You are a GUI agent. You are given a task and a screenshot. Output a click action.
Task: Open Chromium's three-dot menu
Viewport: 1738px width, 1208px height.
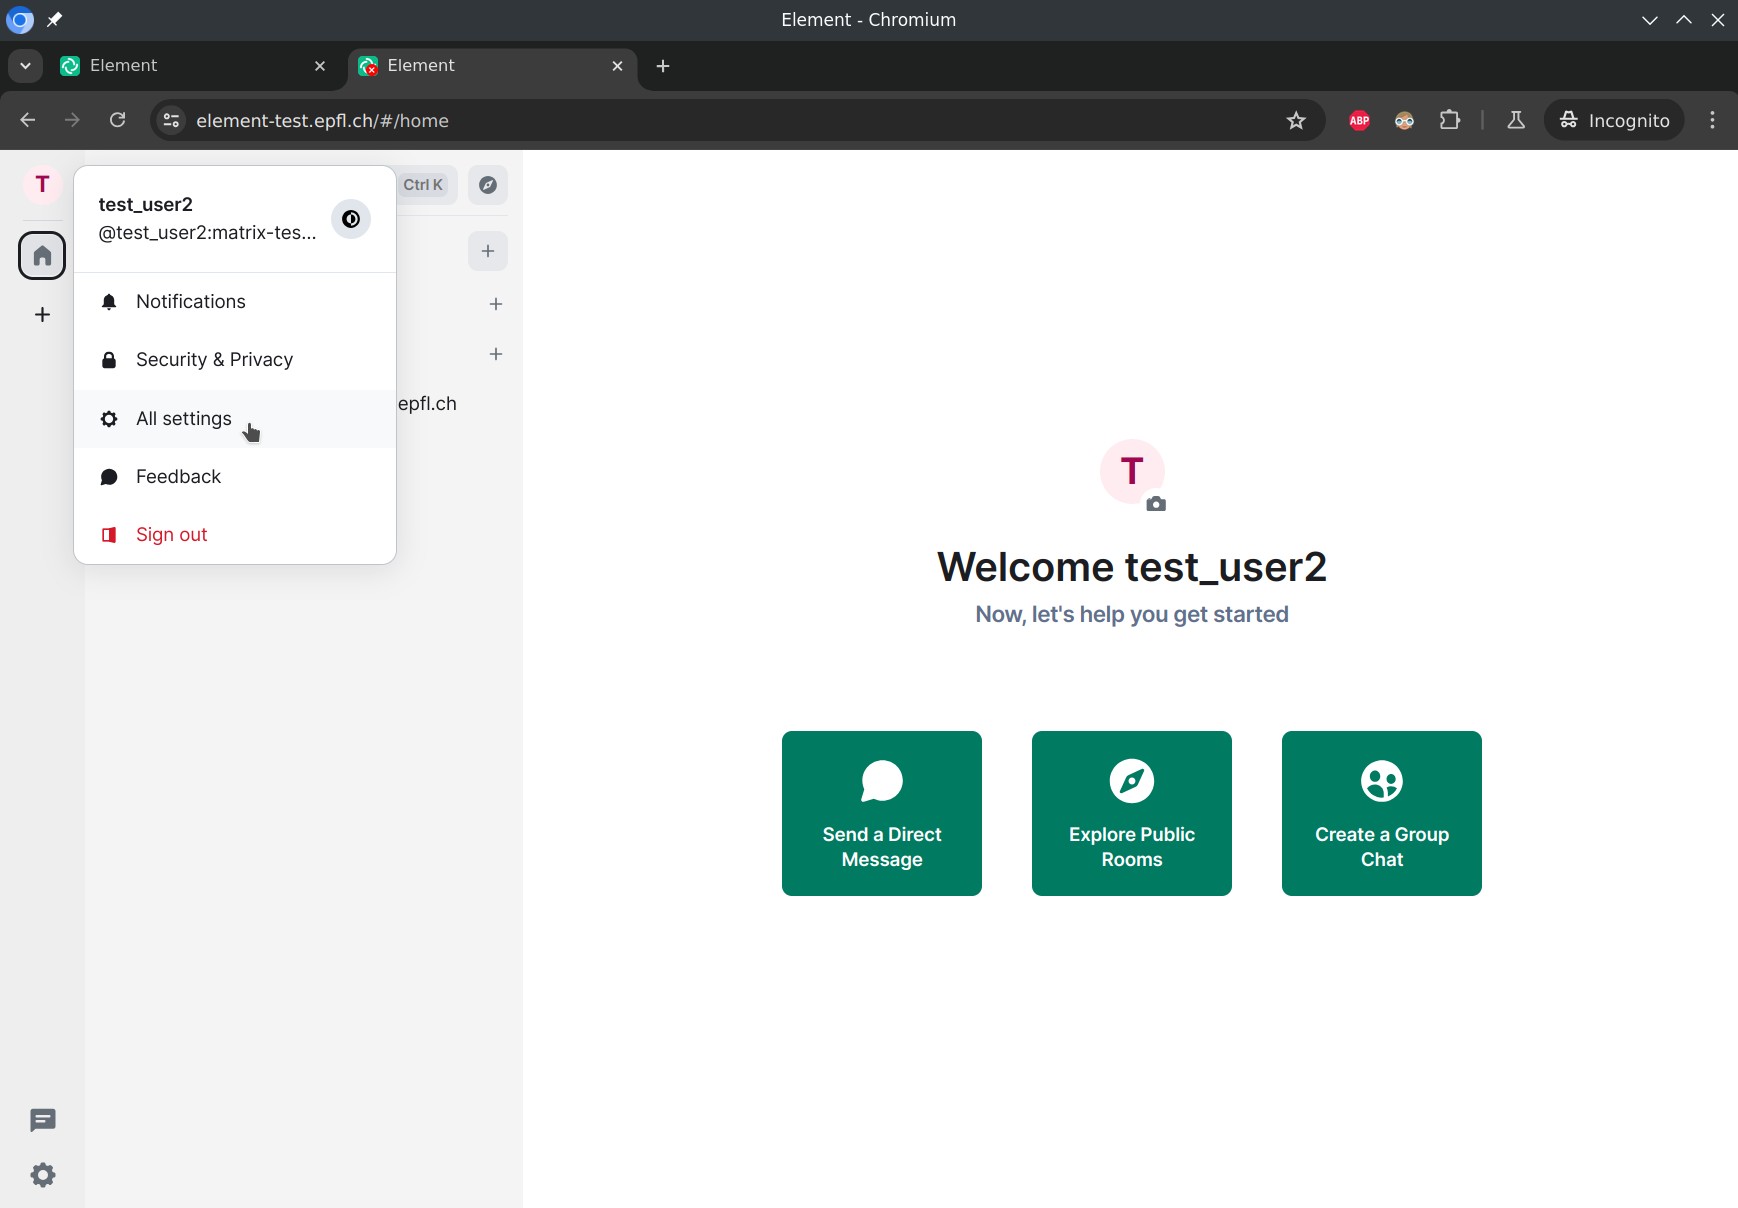[1712, 121]
